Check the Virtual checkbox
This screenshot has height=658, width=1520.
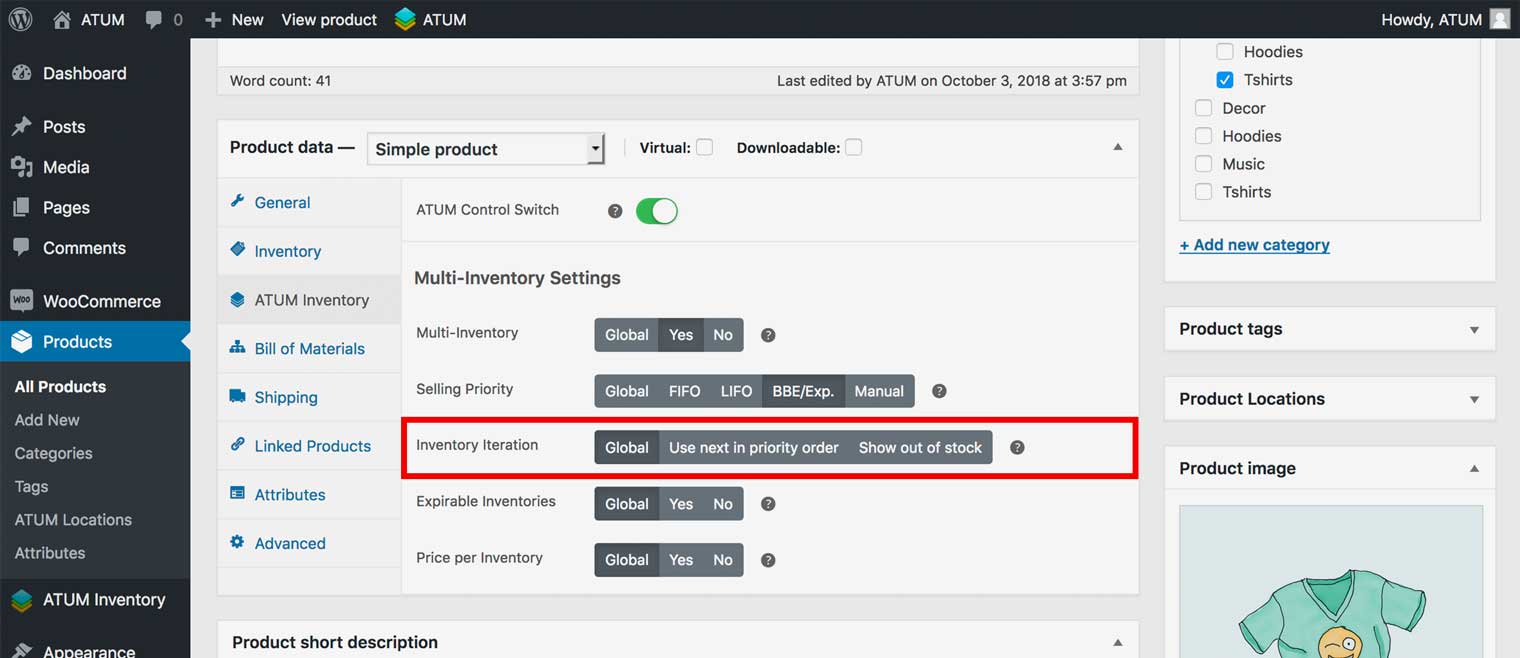tap(705, 147)
